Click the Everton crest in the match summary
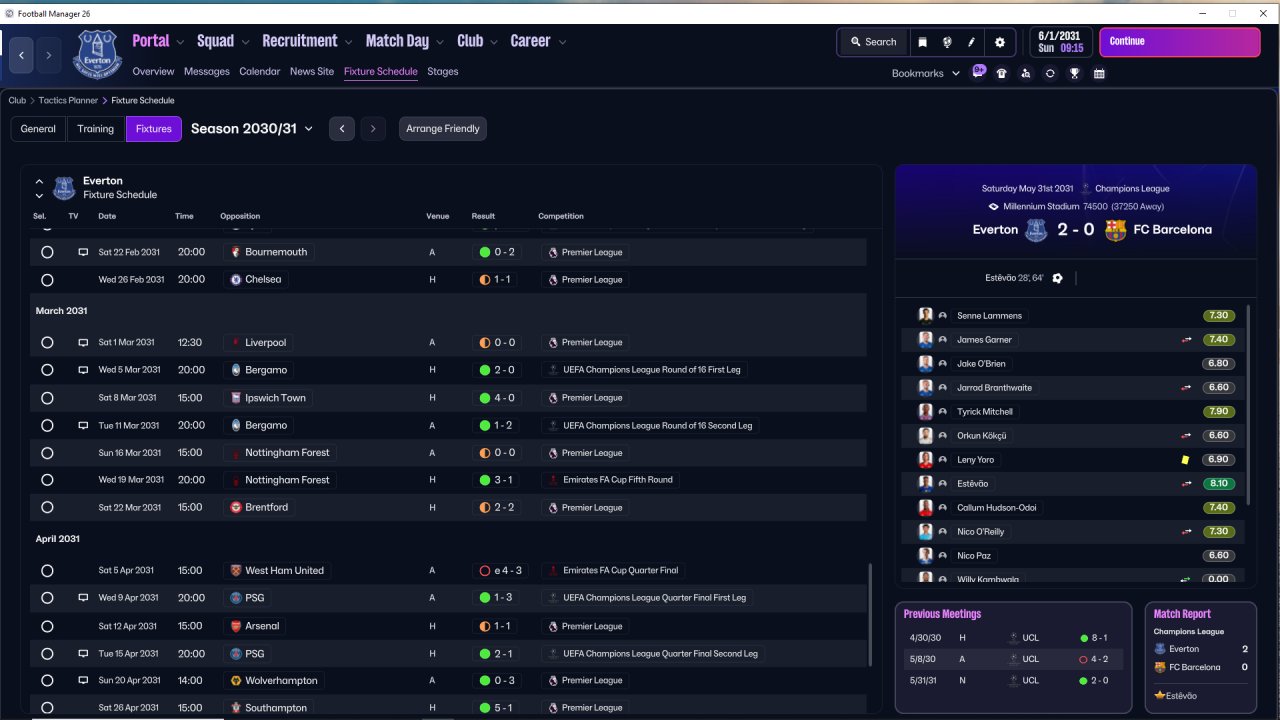The height and width of the screenshot is (720, 1280). (x=1035, y=230)
